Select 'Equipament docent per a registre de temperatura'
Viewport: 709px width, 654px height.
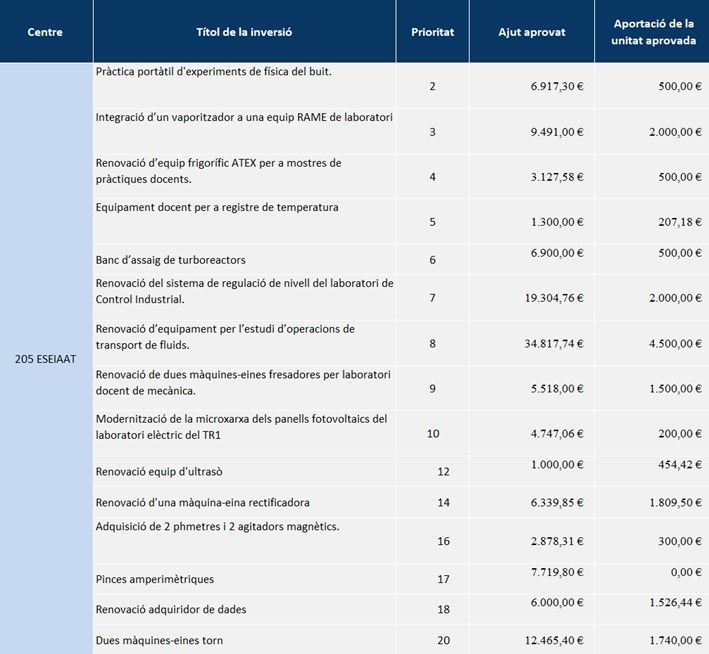[217, 208]
